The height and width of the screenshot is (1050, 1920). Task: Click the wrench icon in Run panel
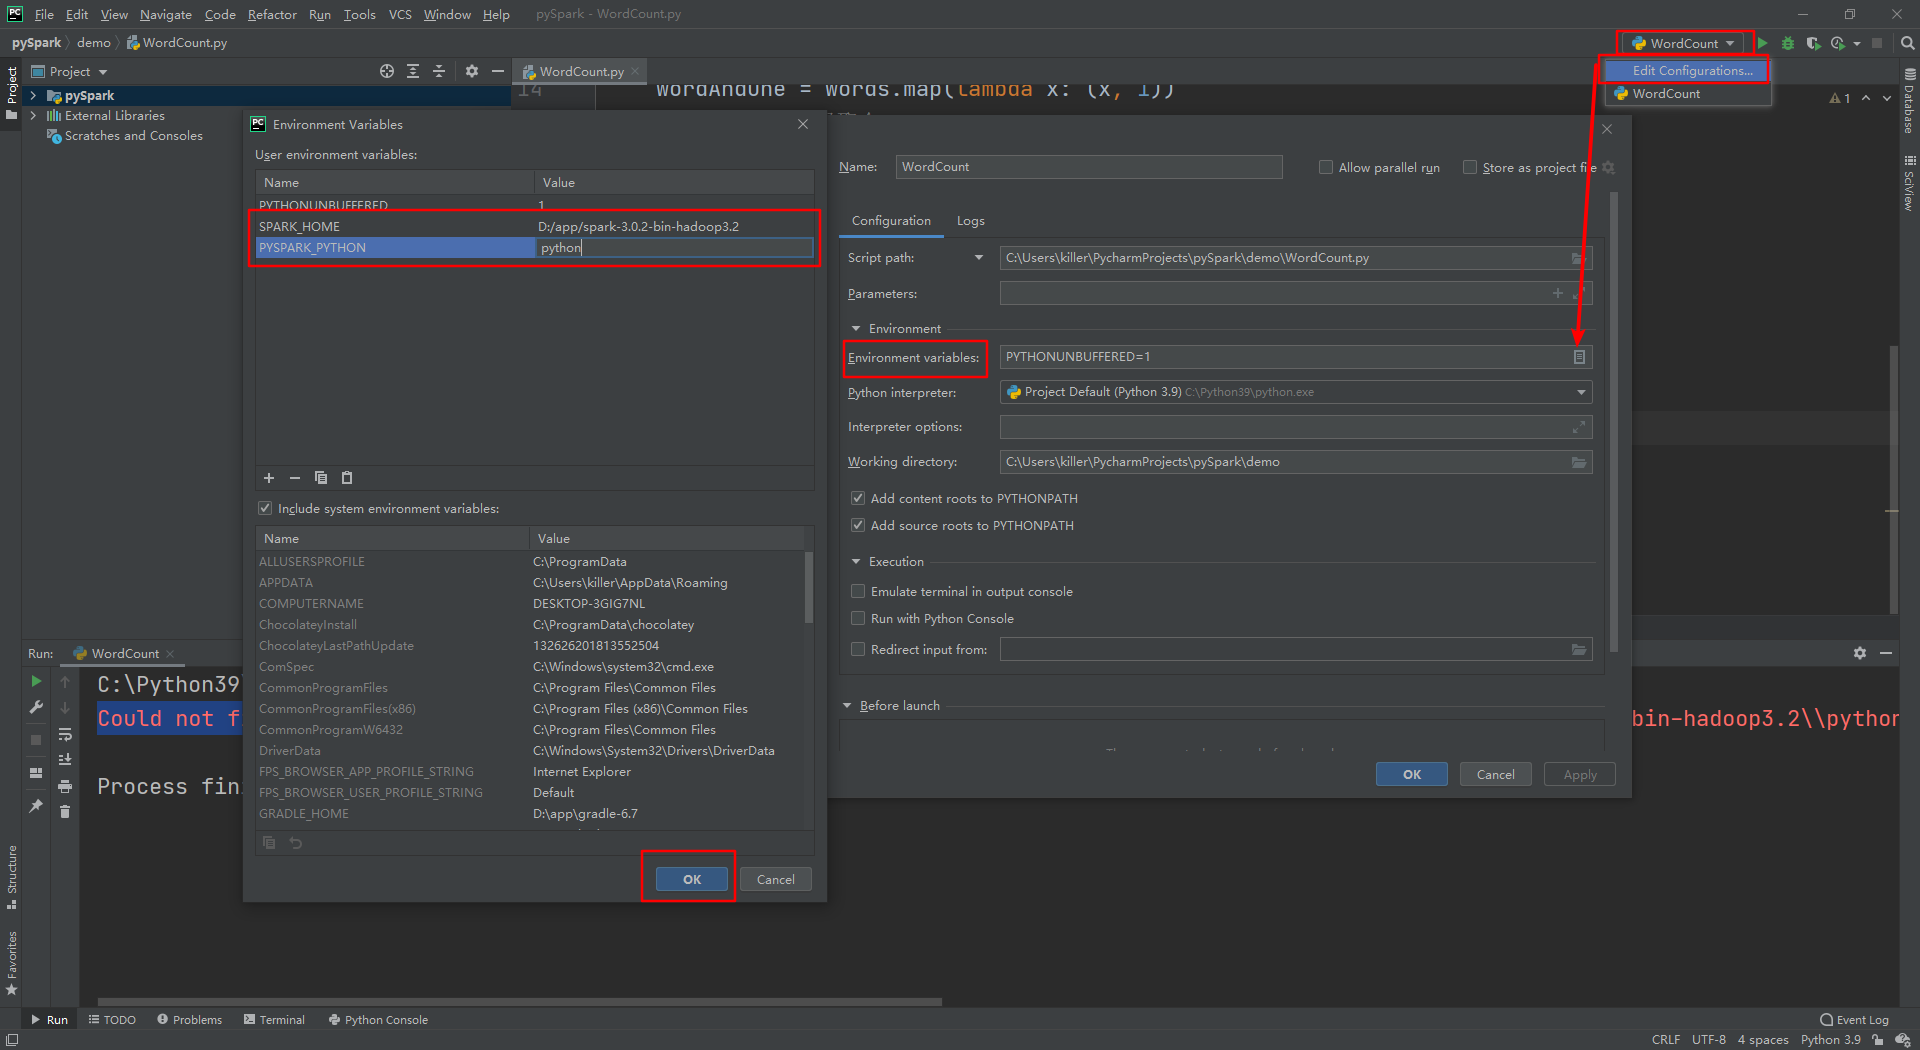pyautogui.click(x=36, y=707)
